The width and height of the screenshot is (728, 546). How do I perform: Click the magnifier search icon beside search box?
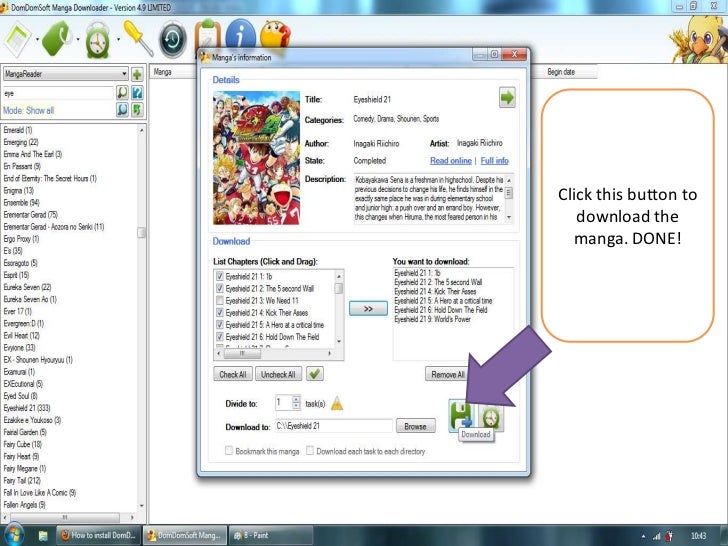pyautogui.click(x=122, y=92)
